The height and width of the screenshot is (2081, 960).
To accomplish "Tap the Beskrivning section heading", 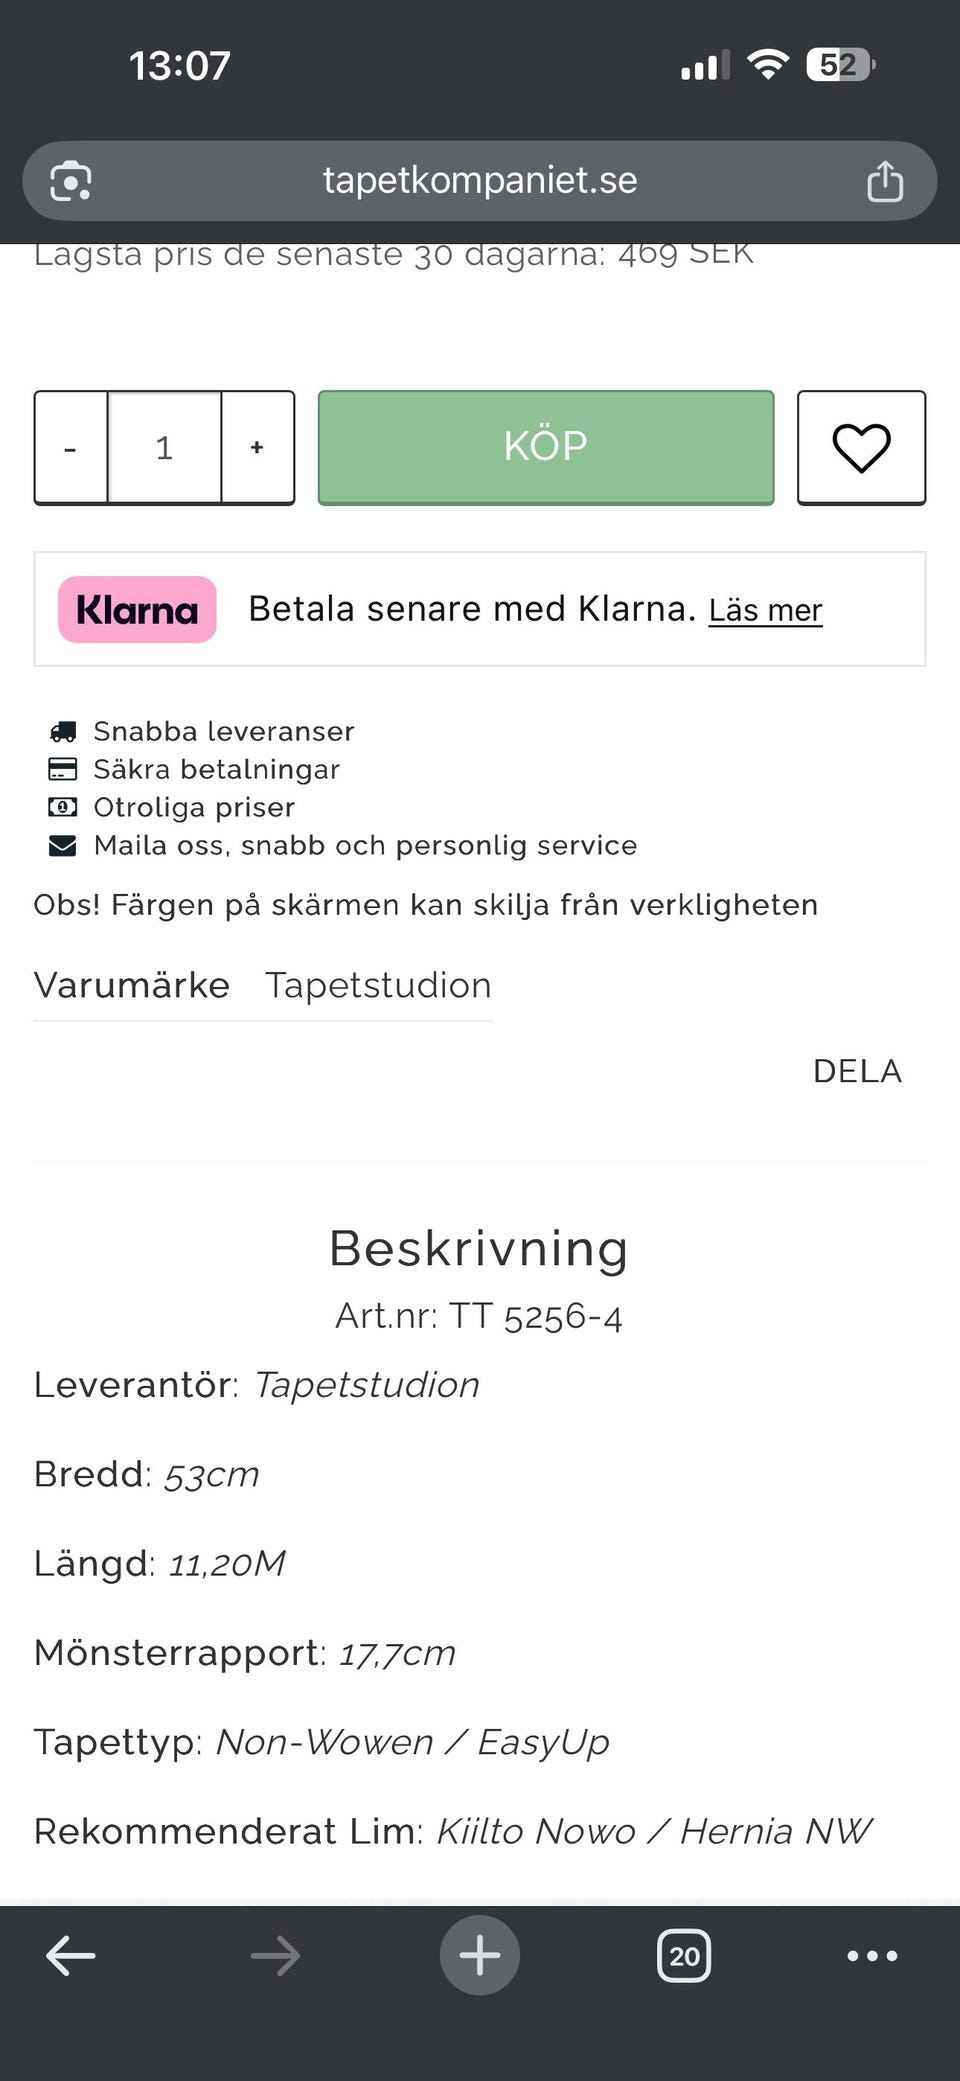I will [x=479, y=1248].
